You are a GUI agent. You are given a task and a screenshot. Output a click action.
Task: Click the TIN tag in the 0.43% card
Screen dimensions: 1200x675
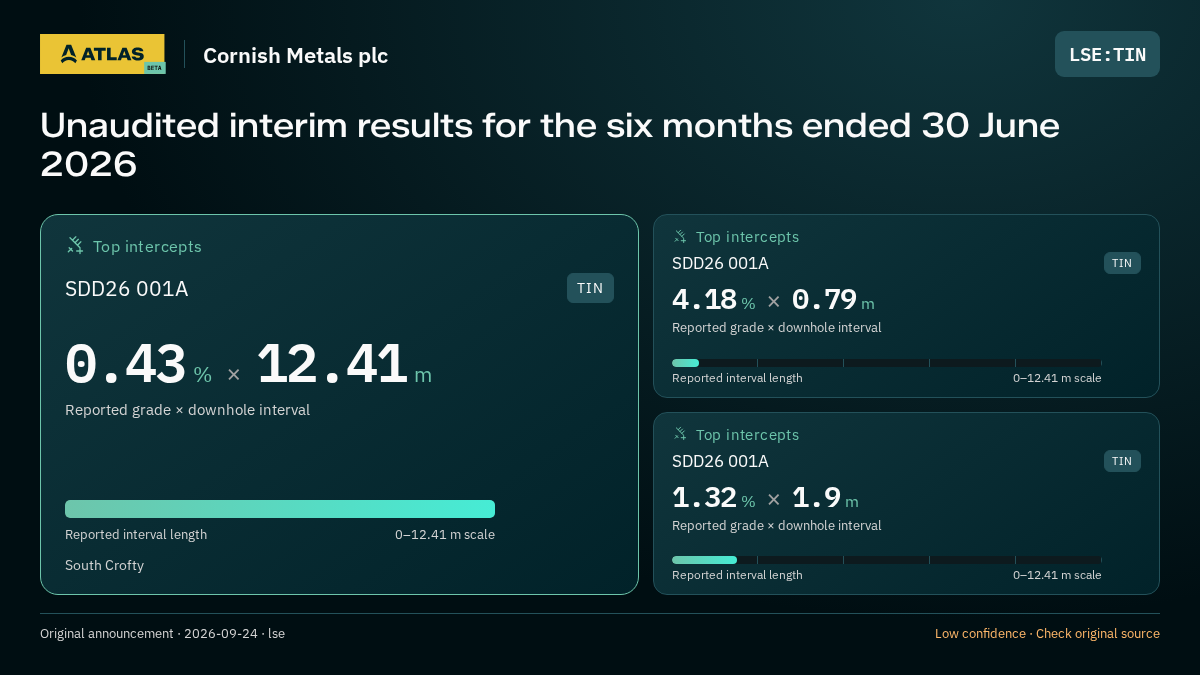click(x=590, y=288)
